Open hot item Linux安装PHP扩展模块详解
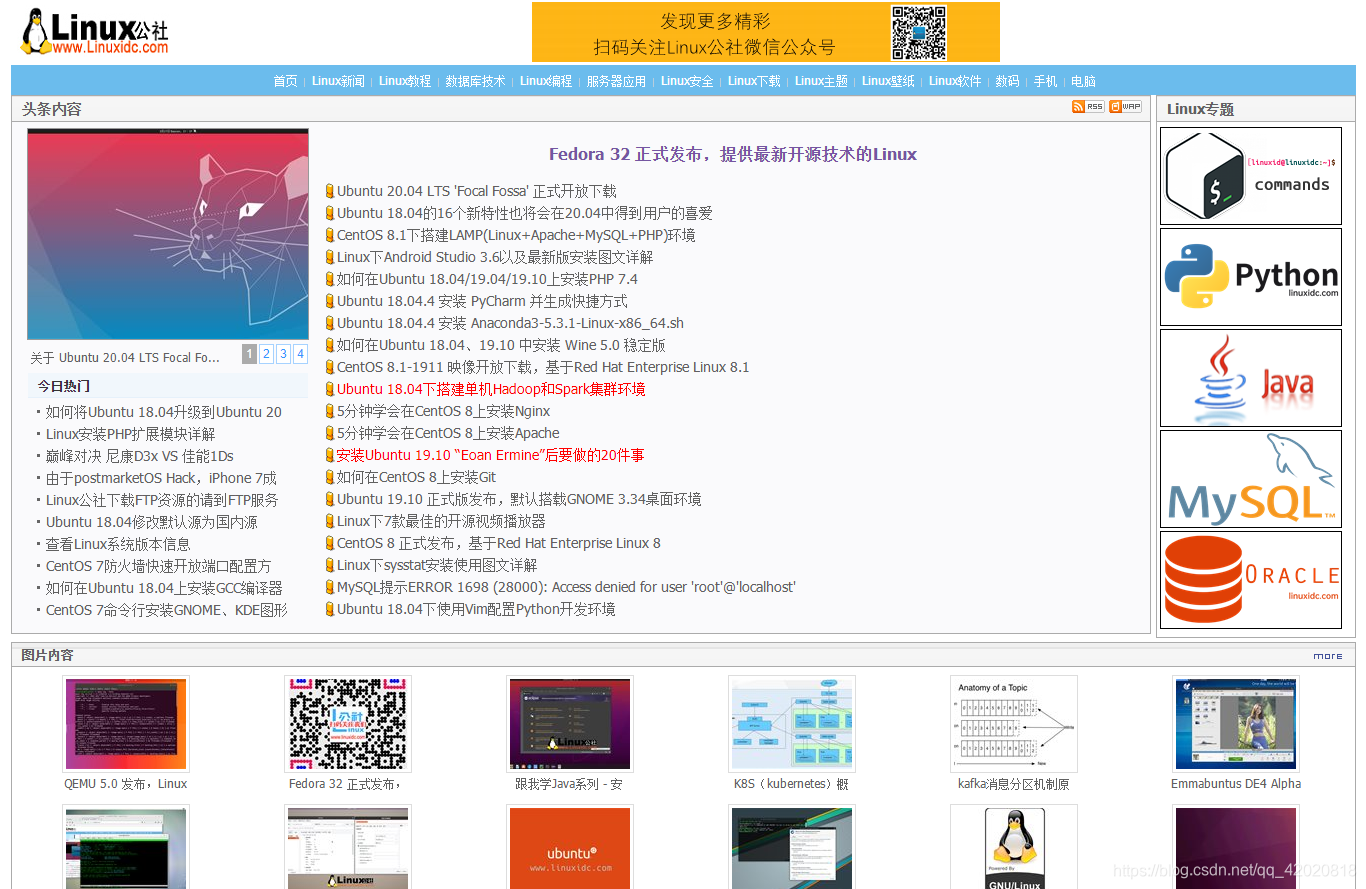 [130, 434]
